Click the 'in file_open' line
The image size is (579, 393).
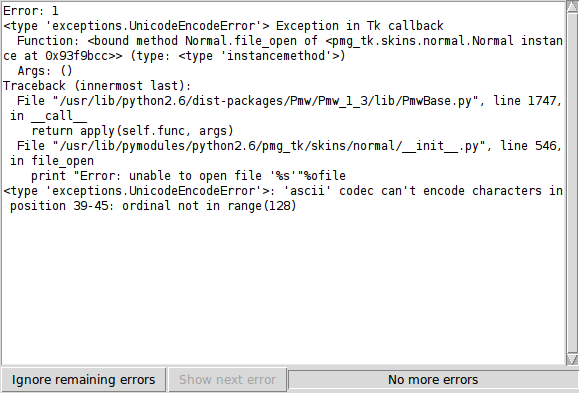(52, 161)
